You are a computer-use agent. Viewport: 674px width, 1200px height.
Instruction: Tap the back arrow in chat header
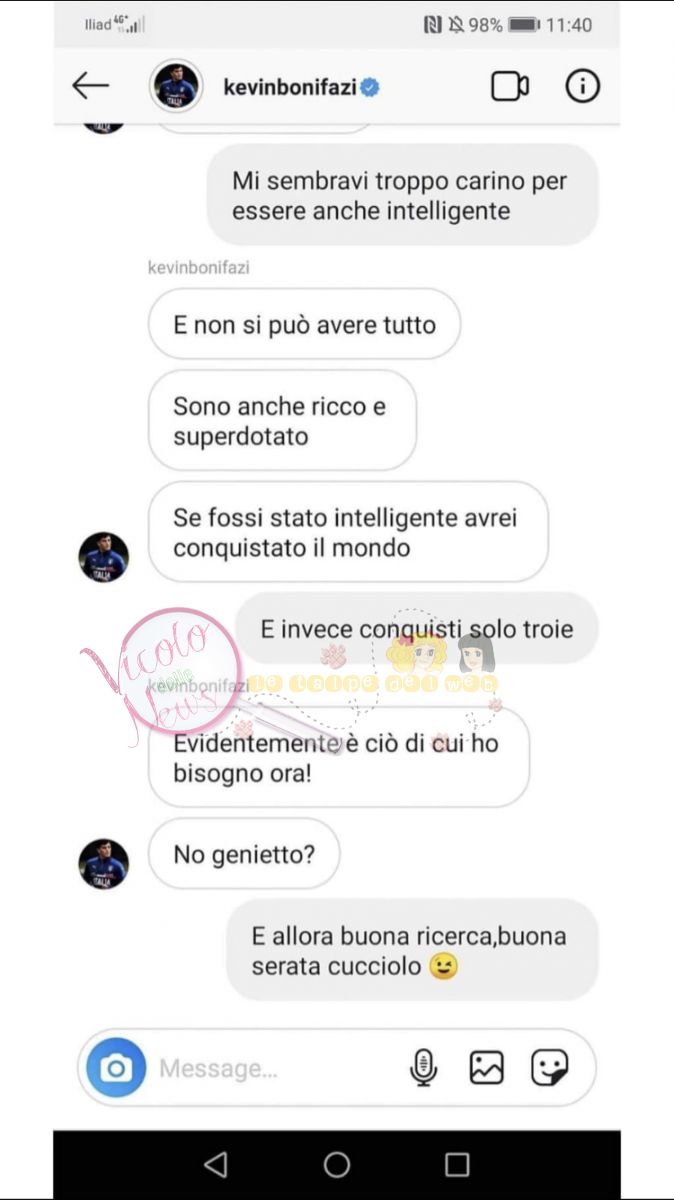90,86
